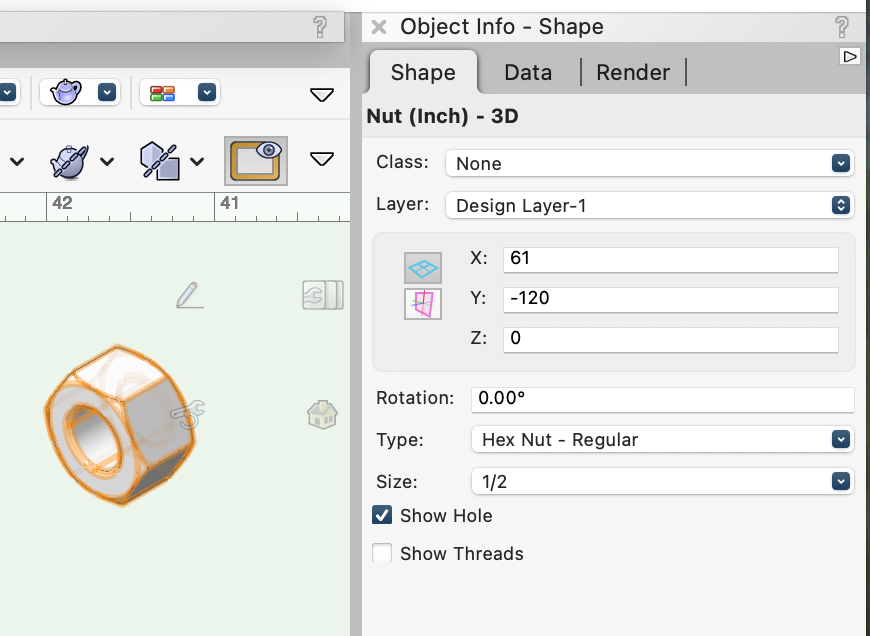Click inside the Rotation input field
Viewport: 870px width, 636px height.
(662, 399)
